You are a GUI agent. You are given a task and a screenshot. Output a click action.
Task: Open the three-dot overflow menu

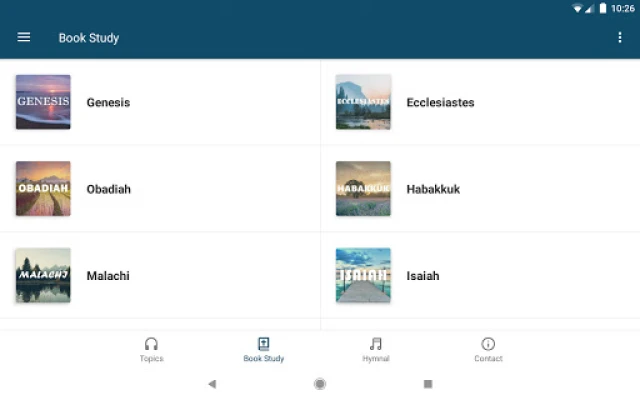click(620, 38)
